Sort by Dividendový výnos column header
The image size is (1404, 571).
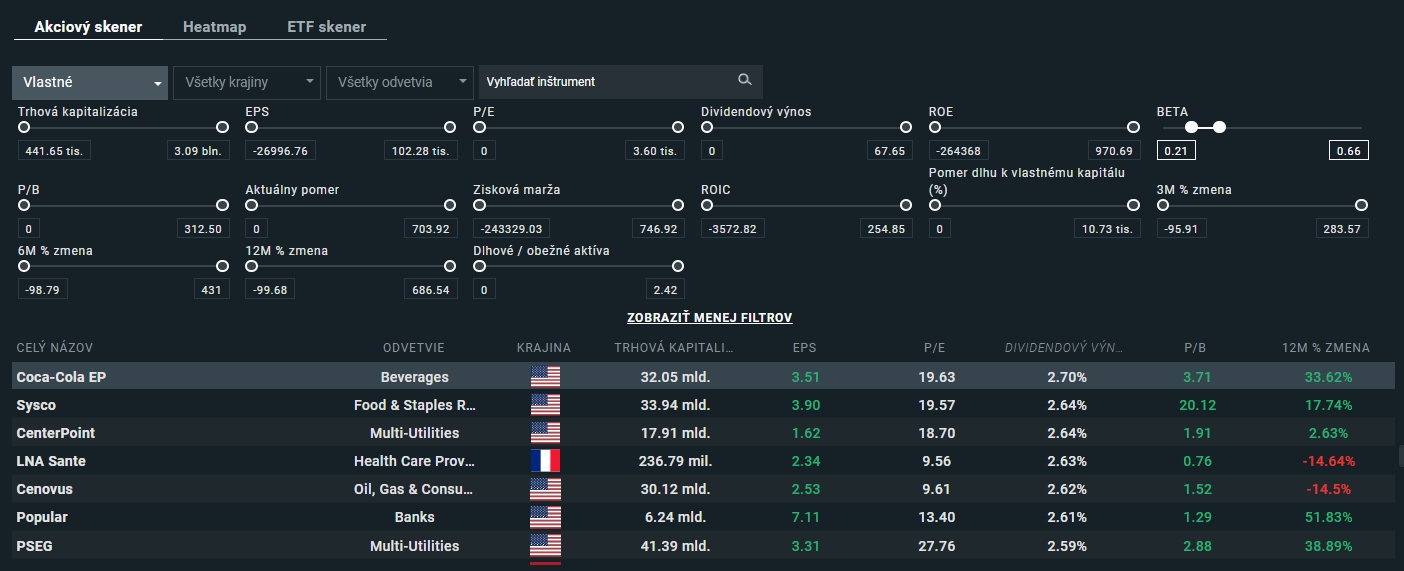click(x=1063, y=348)
